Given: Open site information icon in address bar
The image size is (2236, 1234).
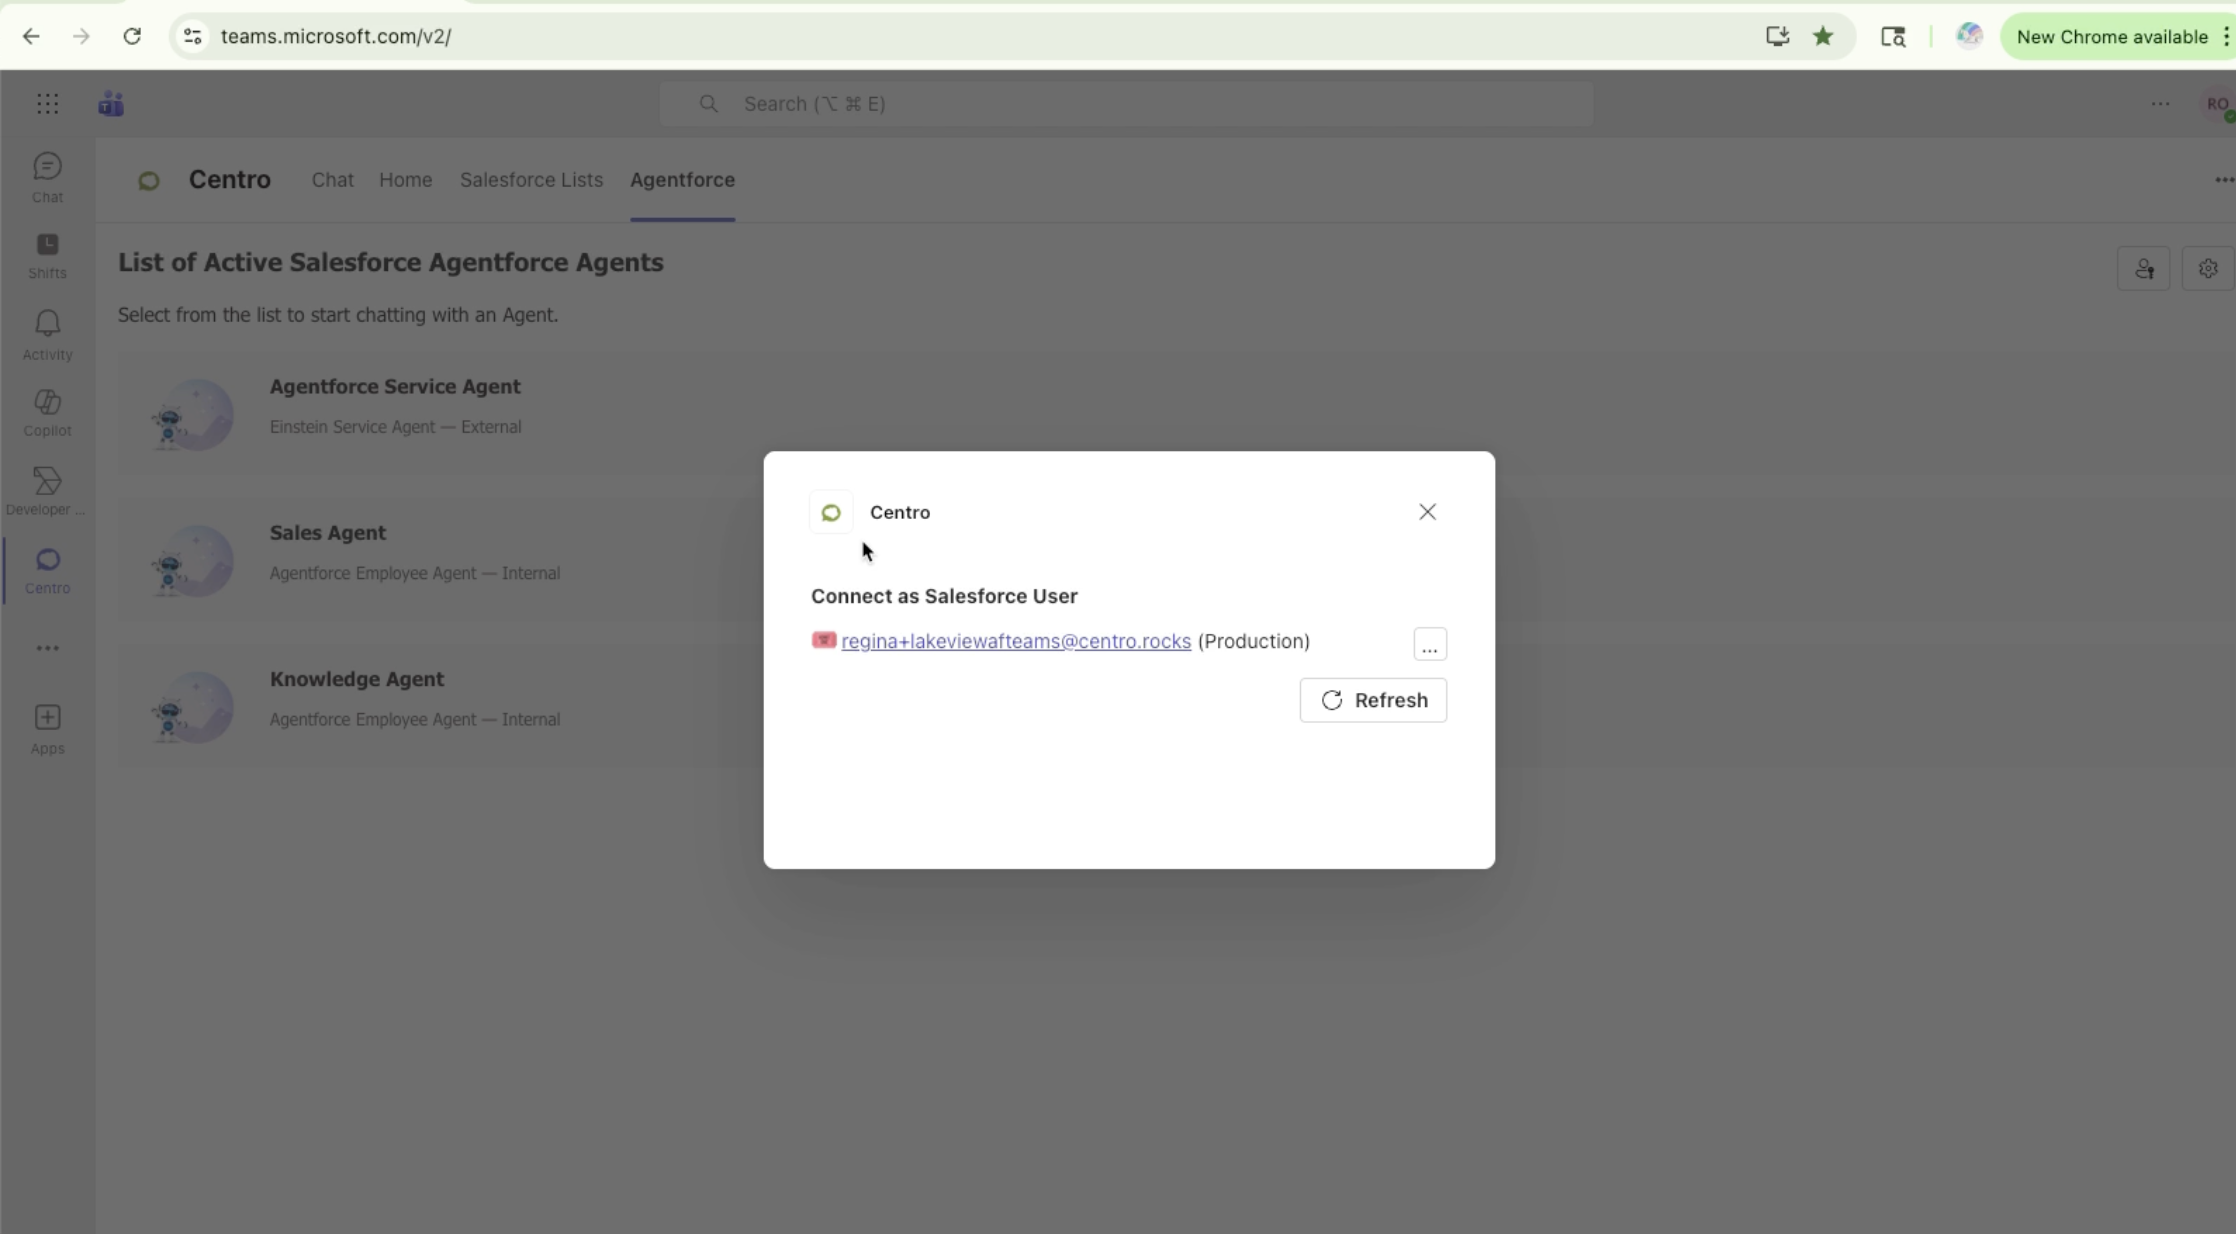Looking at the screenshot, I should [193, 37].
